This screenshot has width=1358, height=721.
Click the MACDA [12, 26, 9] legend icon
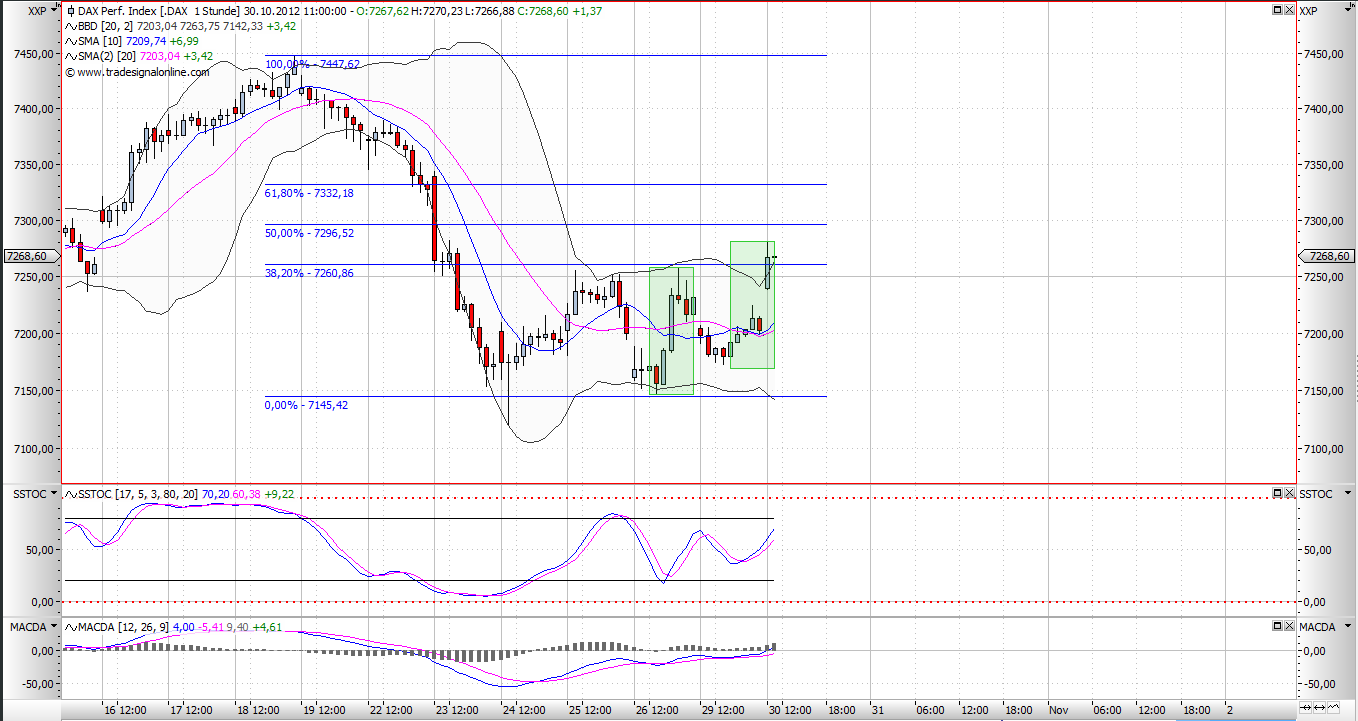tap(72, 627)
